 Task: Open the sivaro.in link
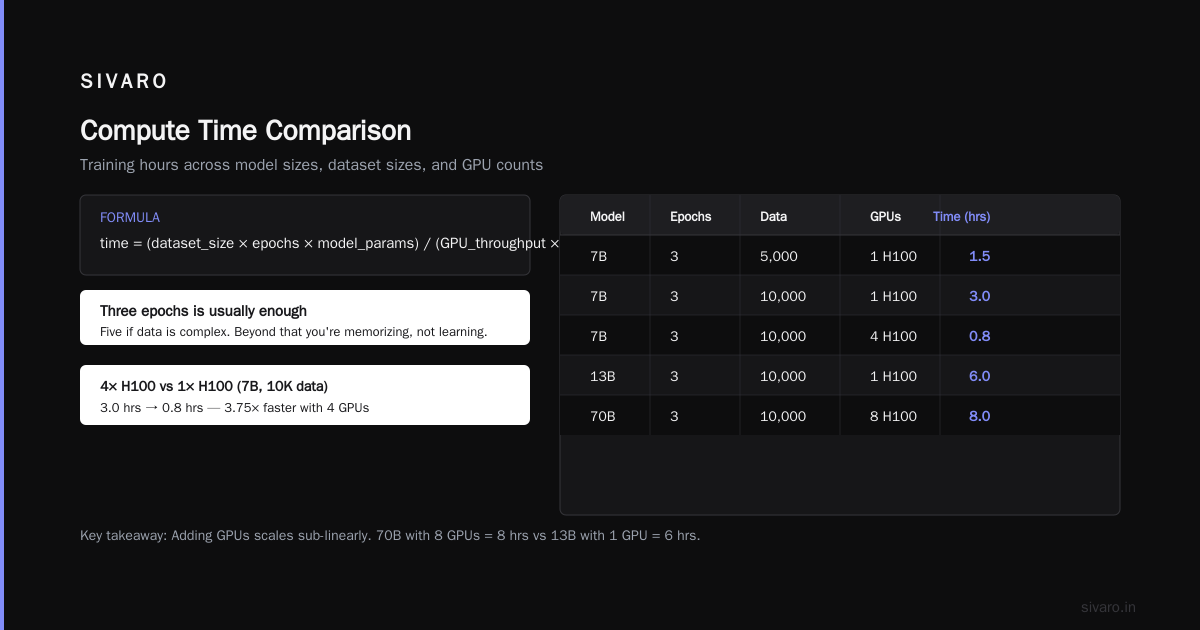pyautogui.click(x=1108, y=607)
